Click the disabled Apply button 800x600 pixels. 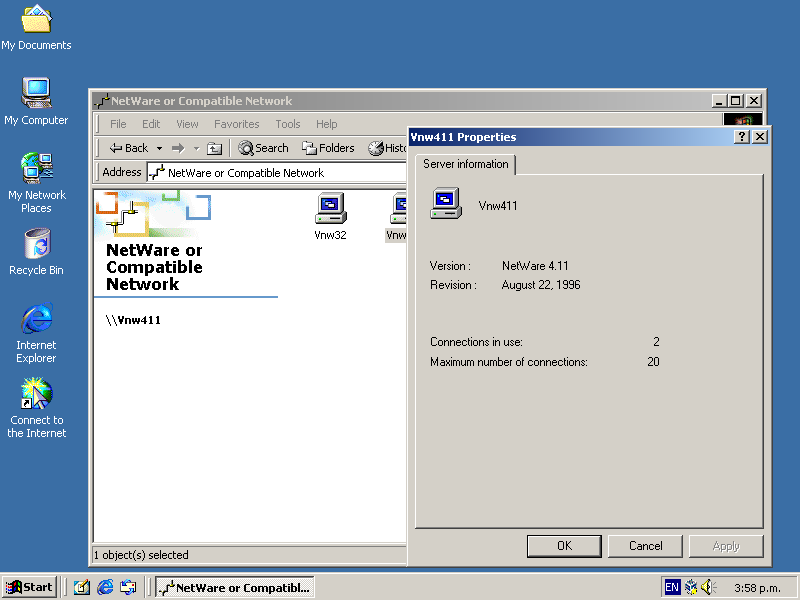click(726, 546)
